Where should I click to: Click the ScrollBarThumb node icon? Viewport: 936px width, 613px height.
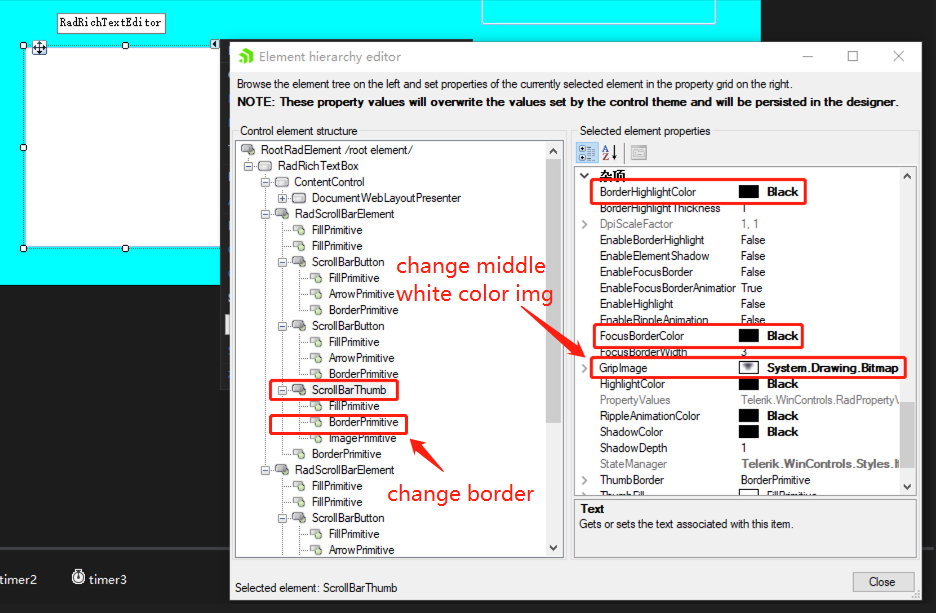click(299, 390)
